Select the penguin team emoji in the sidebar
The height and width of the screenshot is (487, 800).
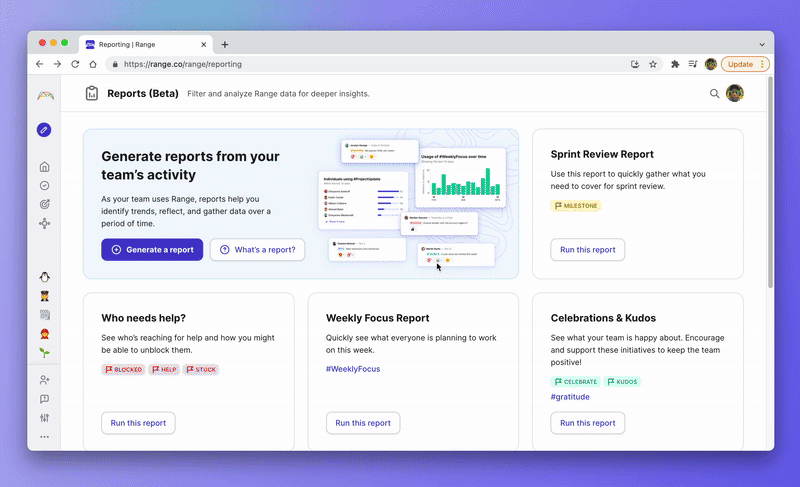click(44, 277)
